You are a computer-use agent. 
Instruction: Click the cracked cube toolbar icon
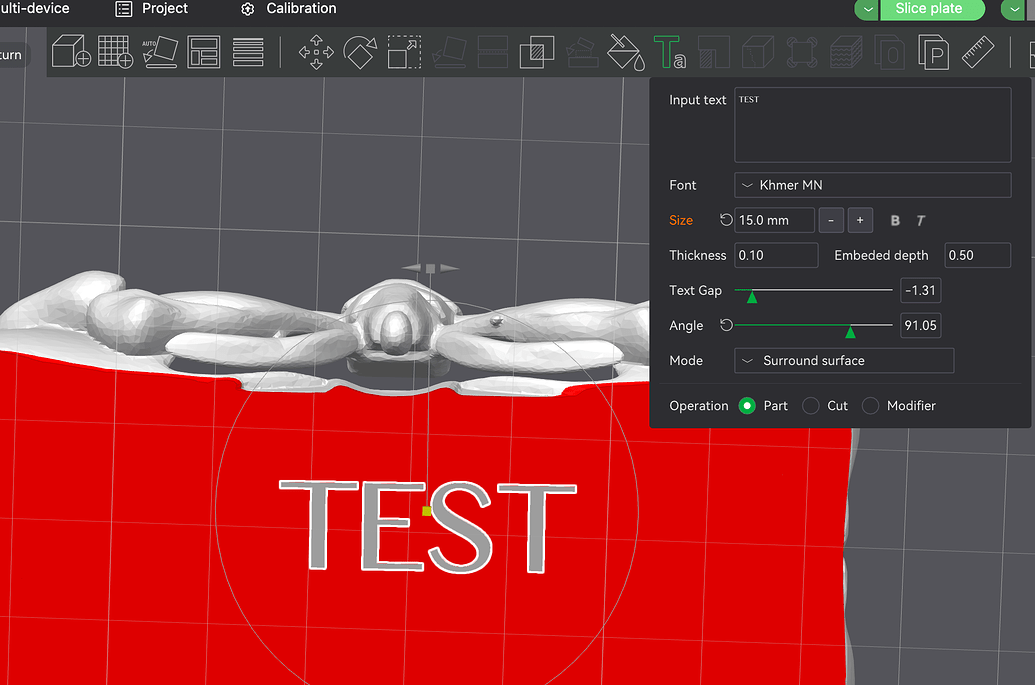(758, 52)
